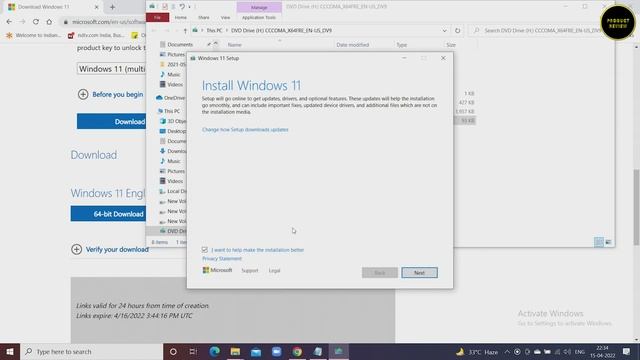Open the volume control in system tray
Screen dimensions: 640x360
click(567, 351)
